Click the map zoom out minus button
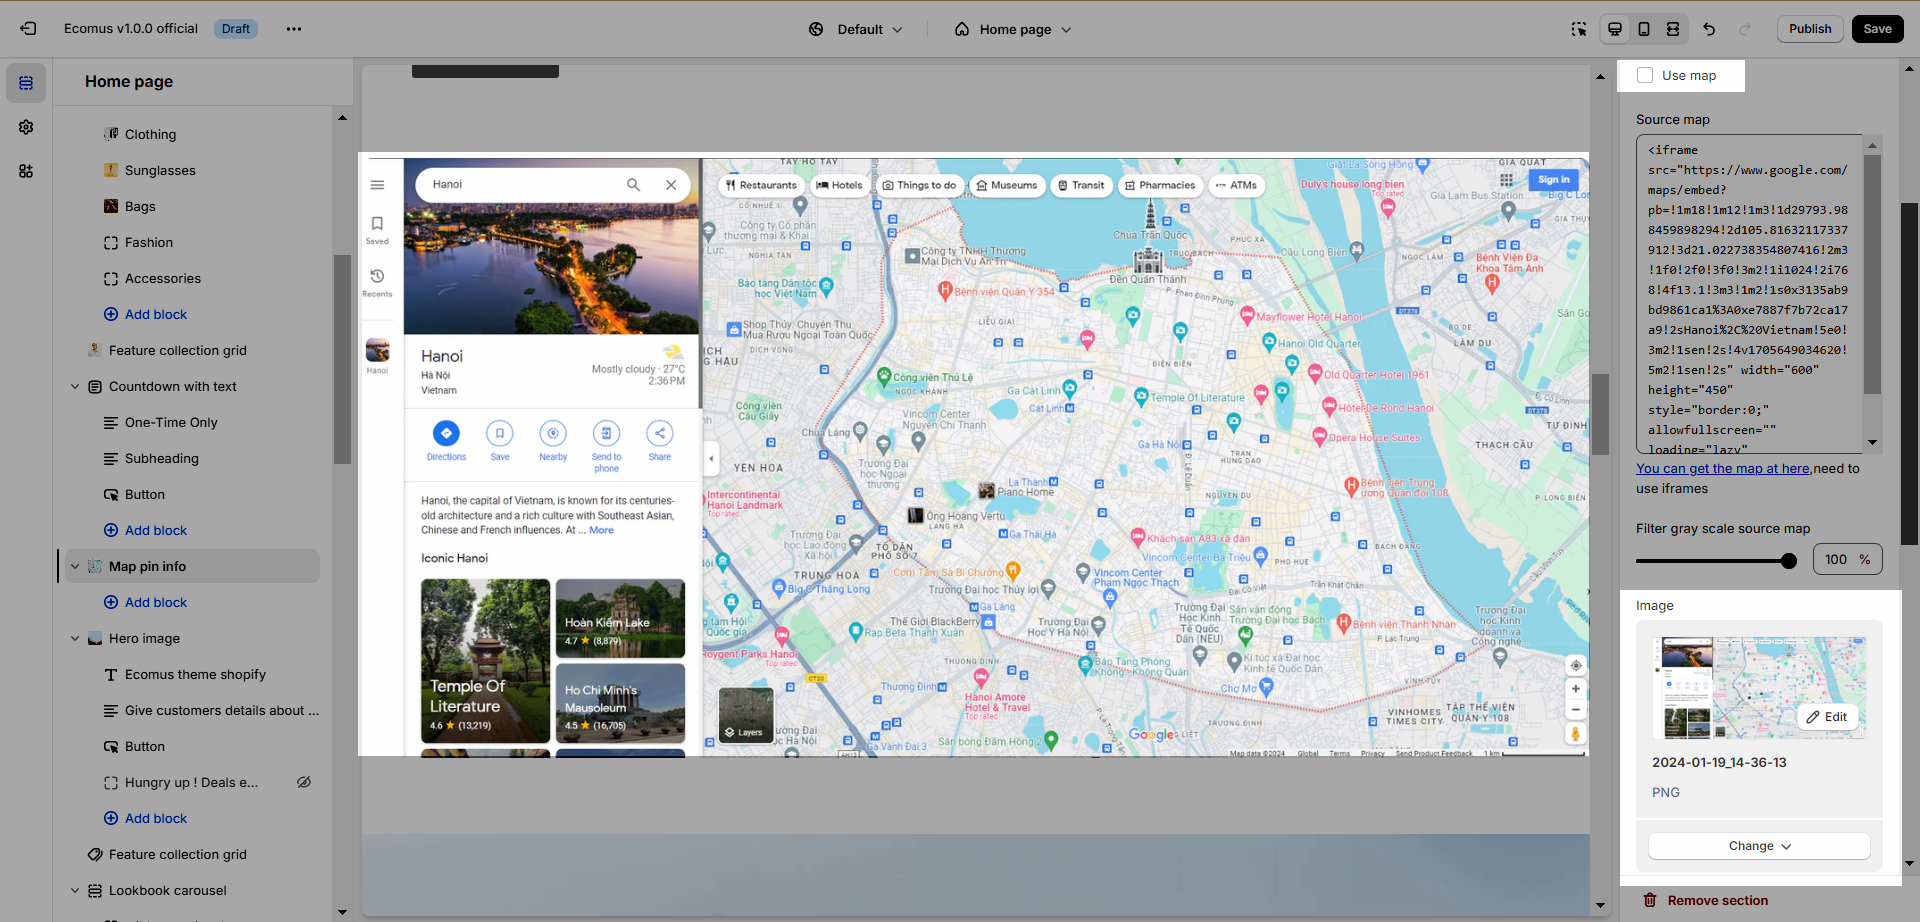 coord(1576,710)
